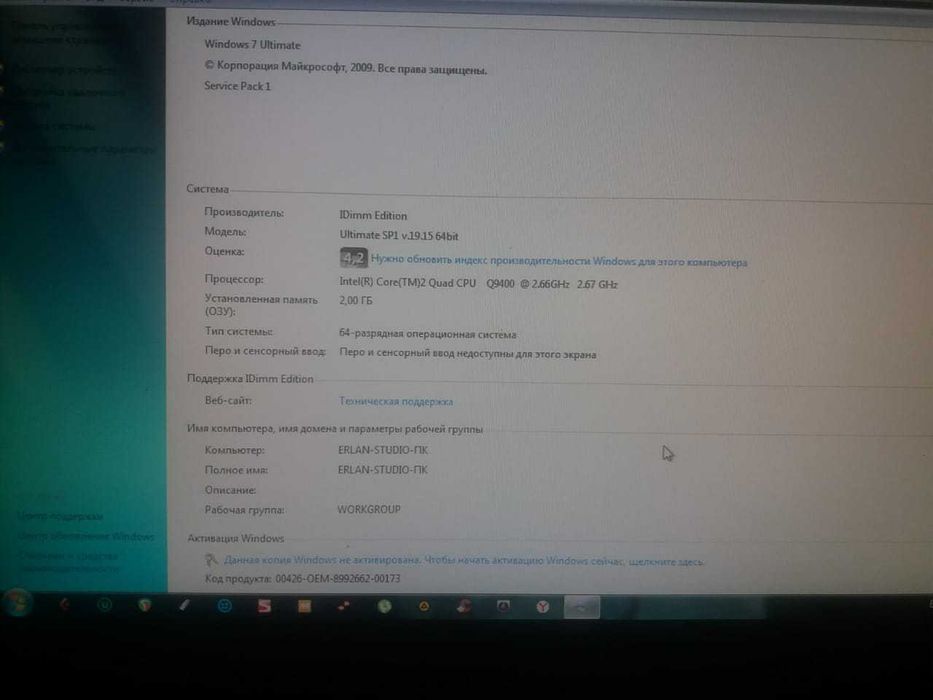Open the green round clock taskbar icon
Screen dimensions: 933x700
tap(384, 606)
